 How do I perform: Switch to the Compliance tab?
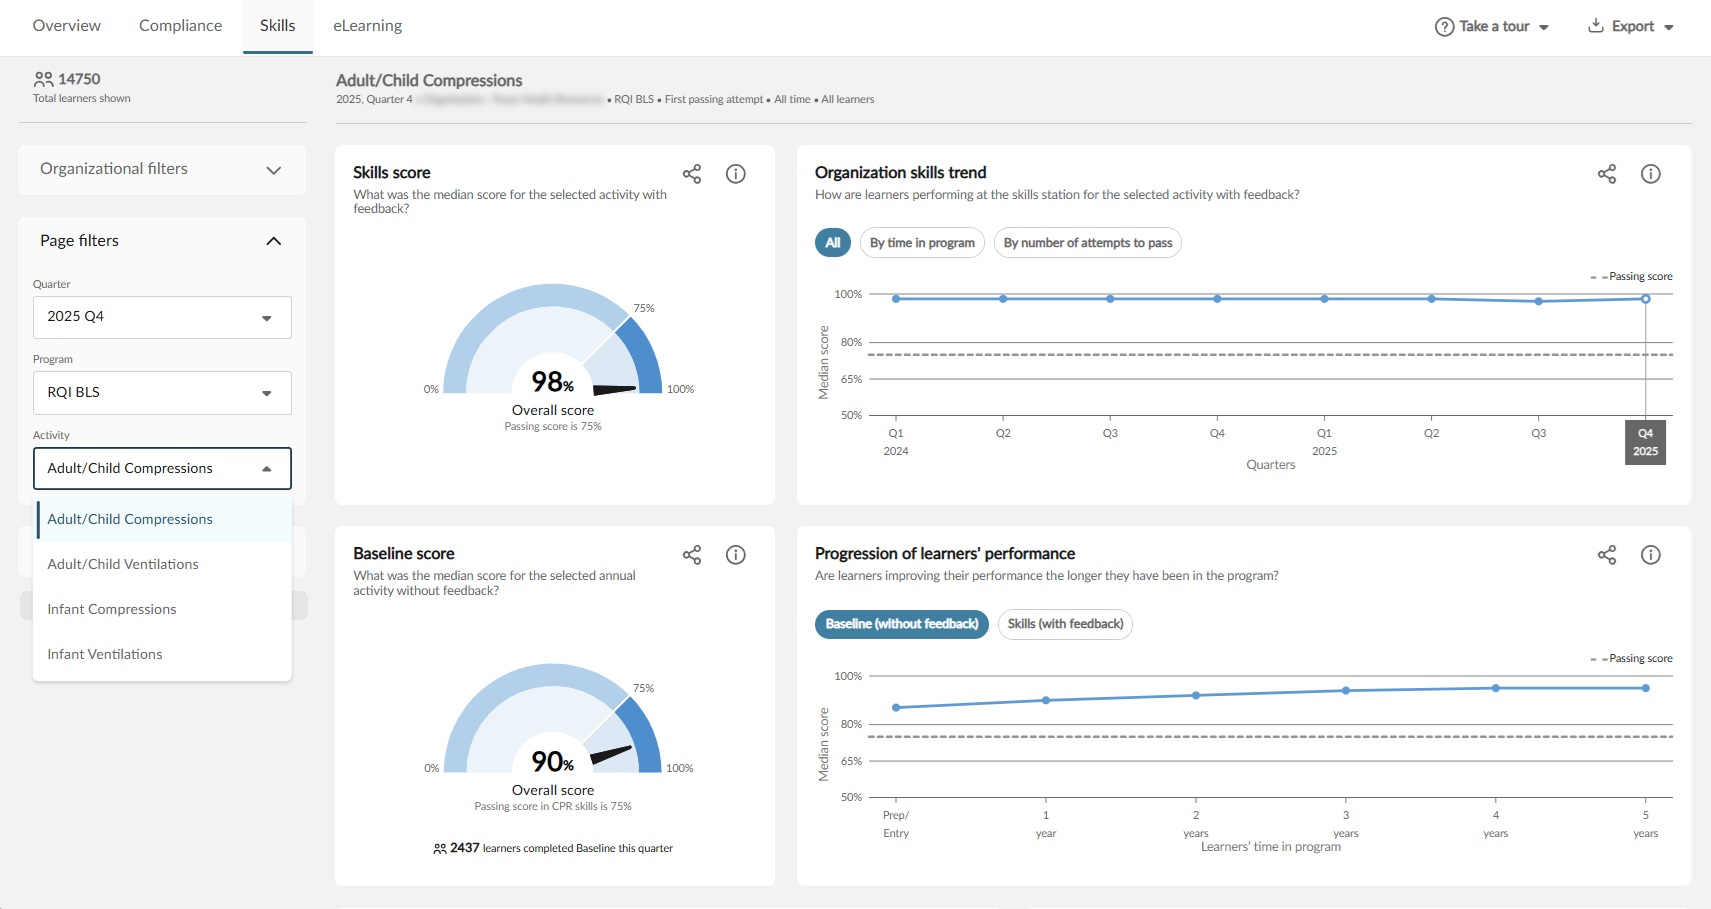click(180, 26)
